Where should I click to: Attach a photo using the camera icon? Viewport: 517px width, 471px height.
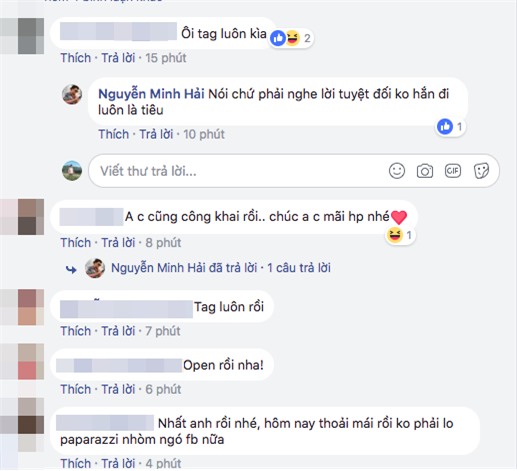425,171
